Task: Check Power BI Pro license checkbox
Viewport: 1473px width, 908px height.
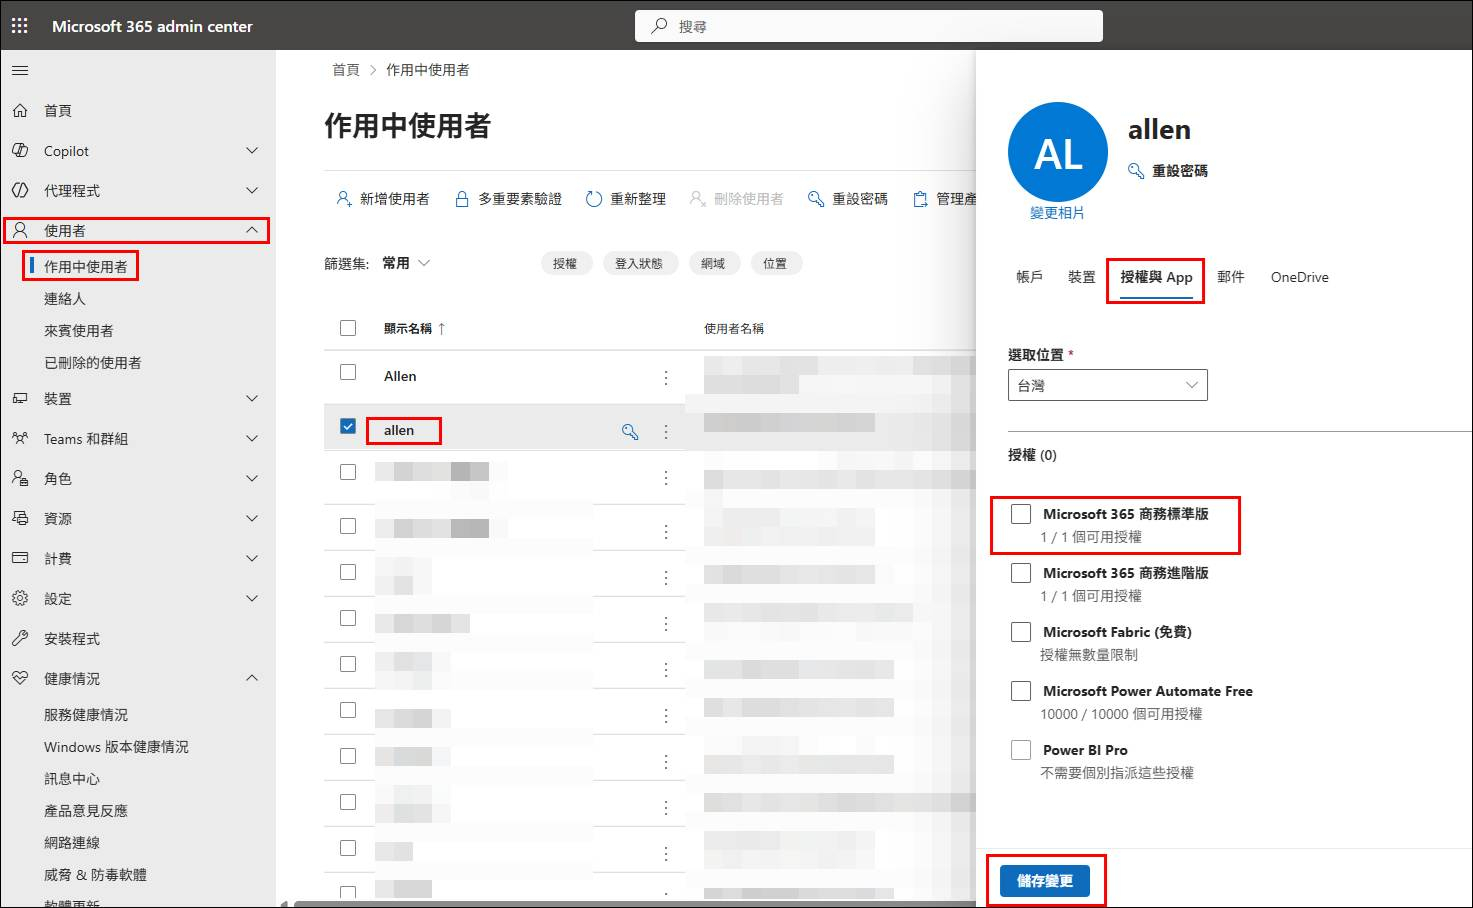Action: click(1021, 750)
